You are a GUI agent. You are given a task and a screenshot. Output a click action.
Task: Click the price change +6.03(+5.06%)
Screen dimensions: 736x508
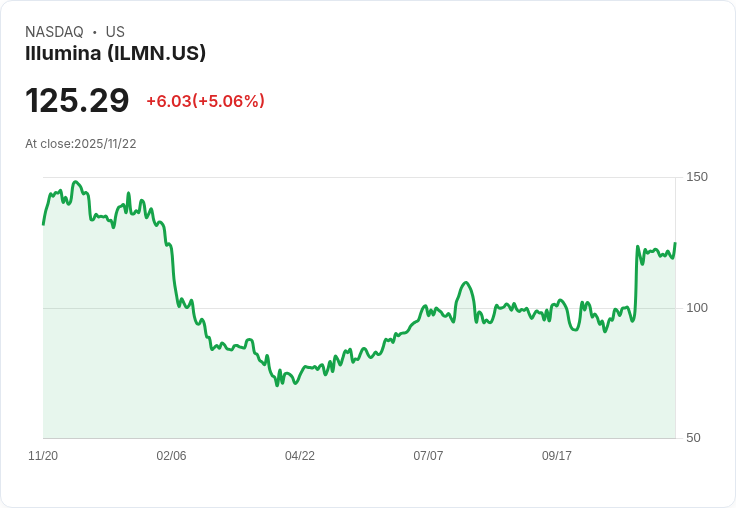(206, 101)
